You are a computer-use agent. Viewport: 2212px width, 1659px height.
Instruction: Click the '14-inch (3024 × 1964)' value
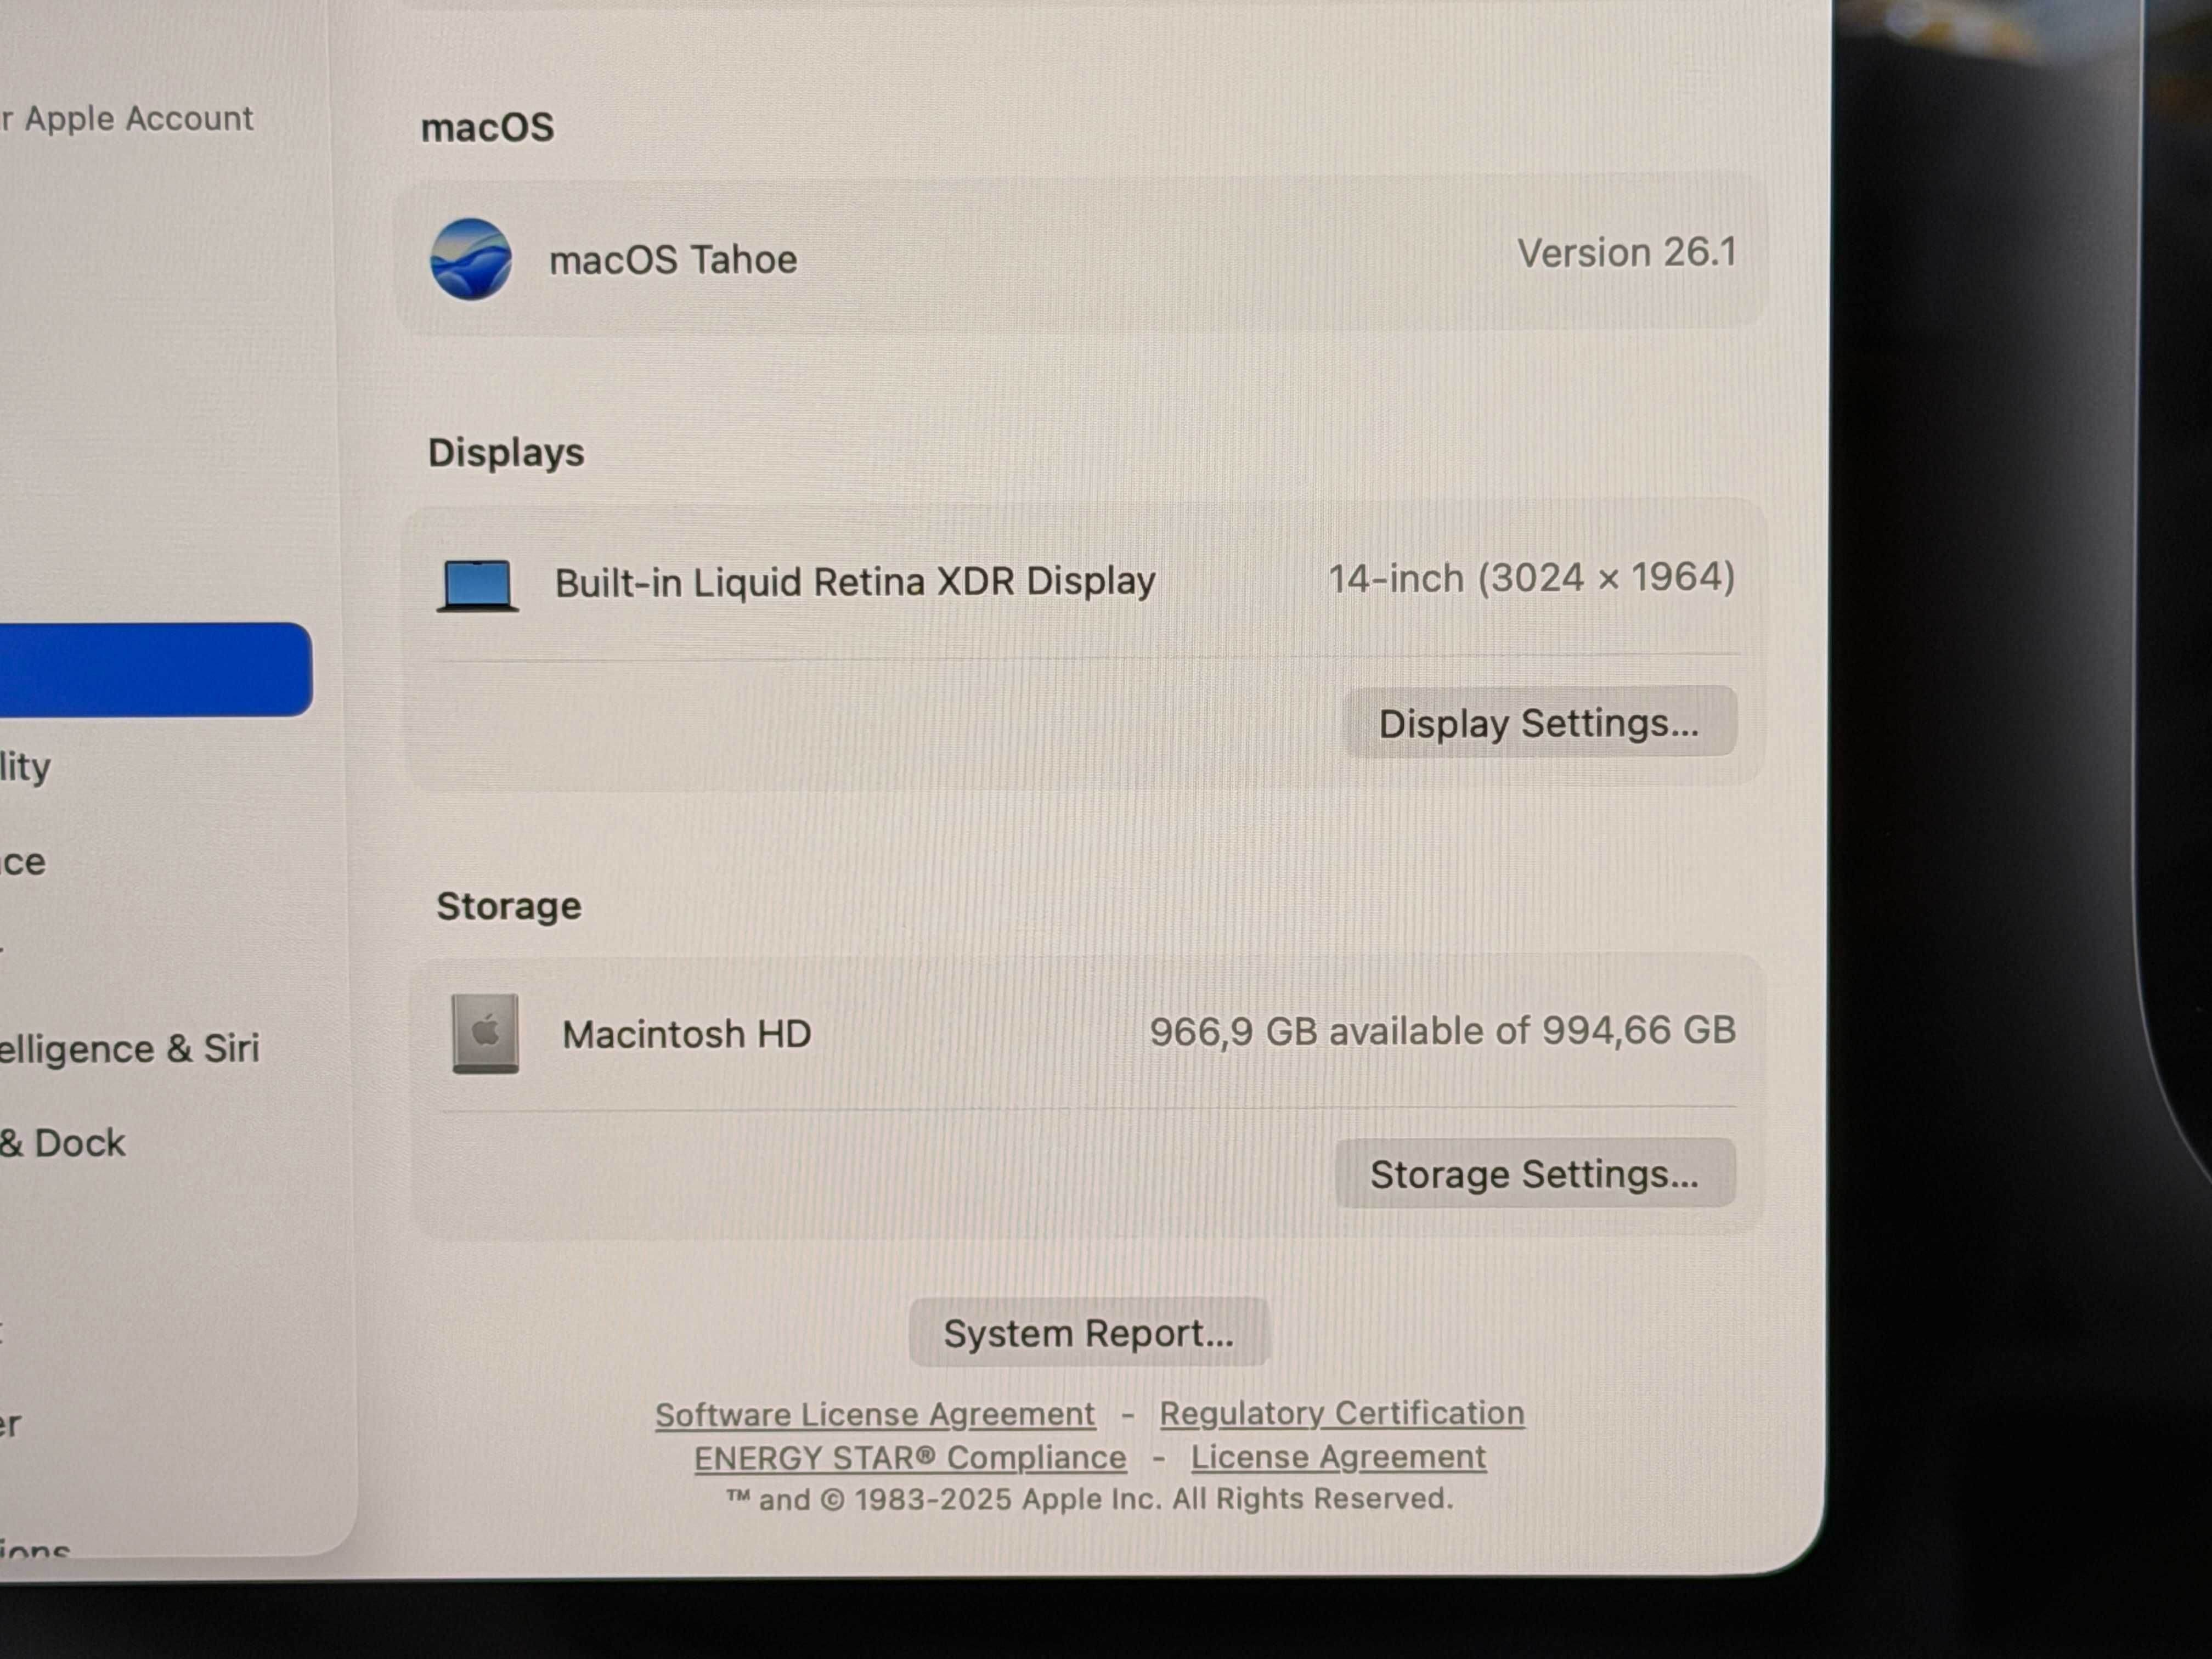click(1531, 577)
